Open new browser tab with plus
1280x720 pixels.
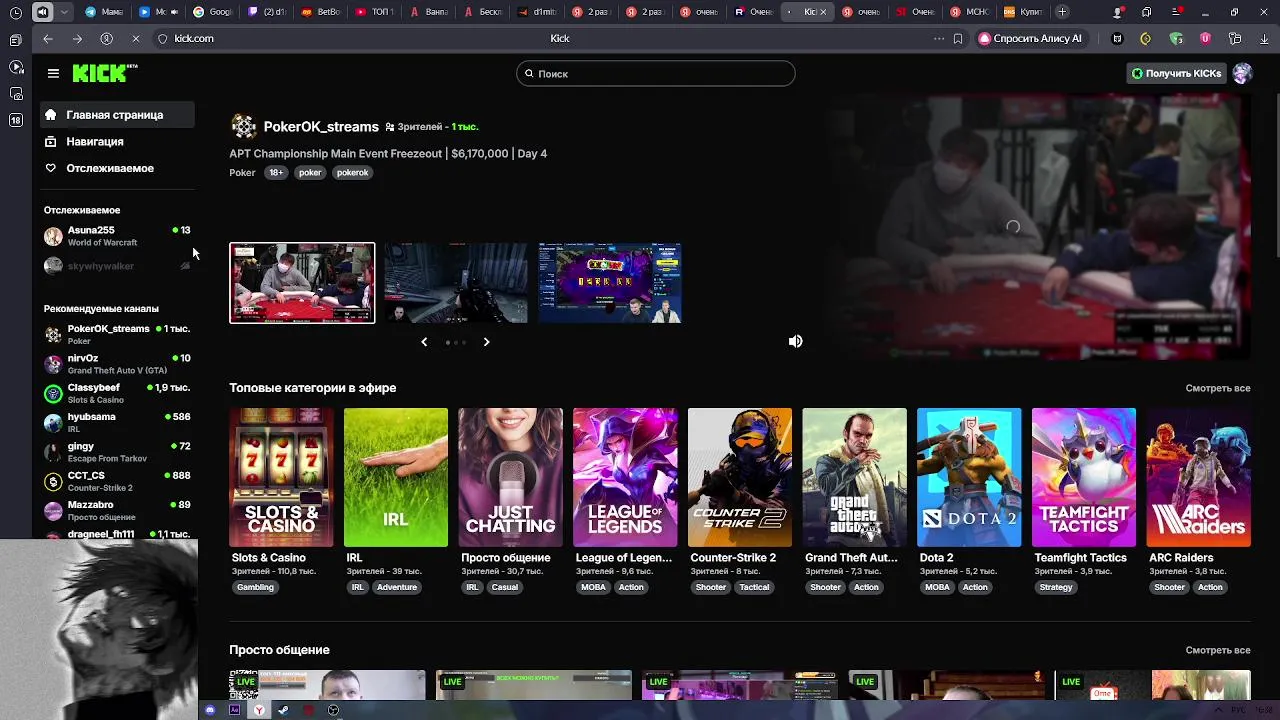(1062, 12)
